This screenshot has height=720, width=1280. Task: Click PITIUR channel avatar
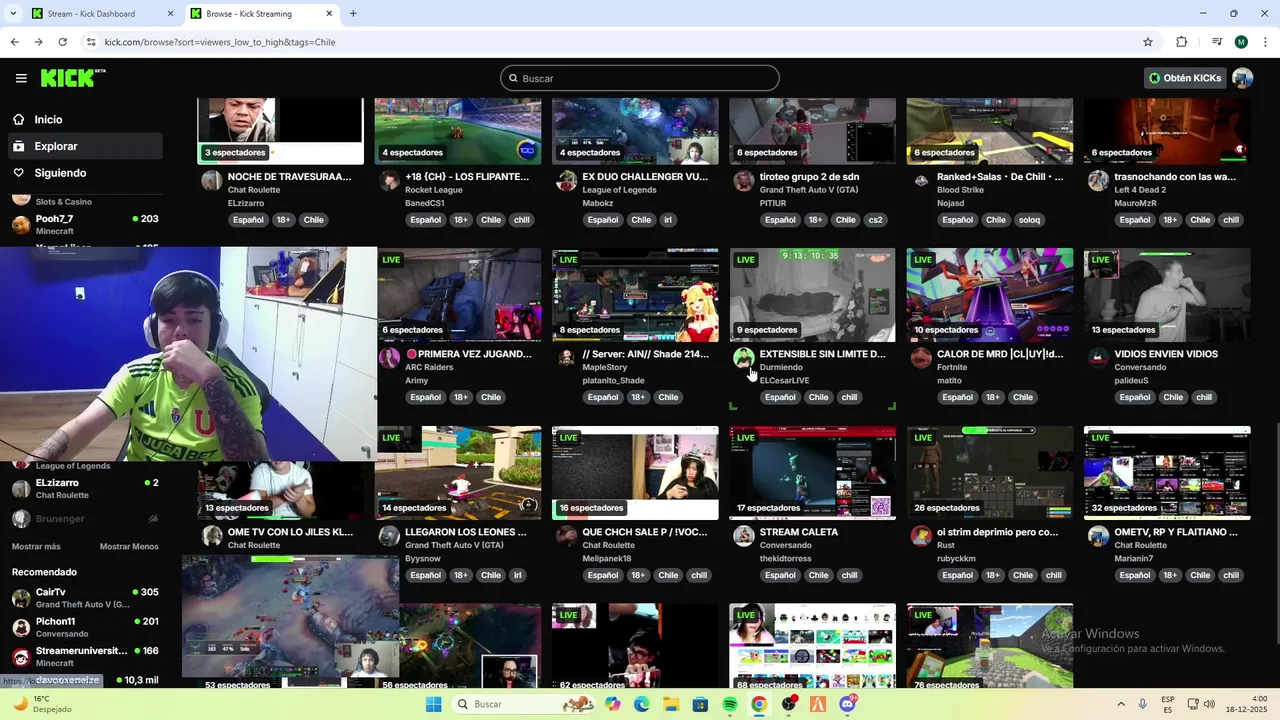tap(743, 180)
